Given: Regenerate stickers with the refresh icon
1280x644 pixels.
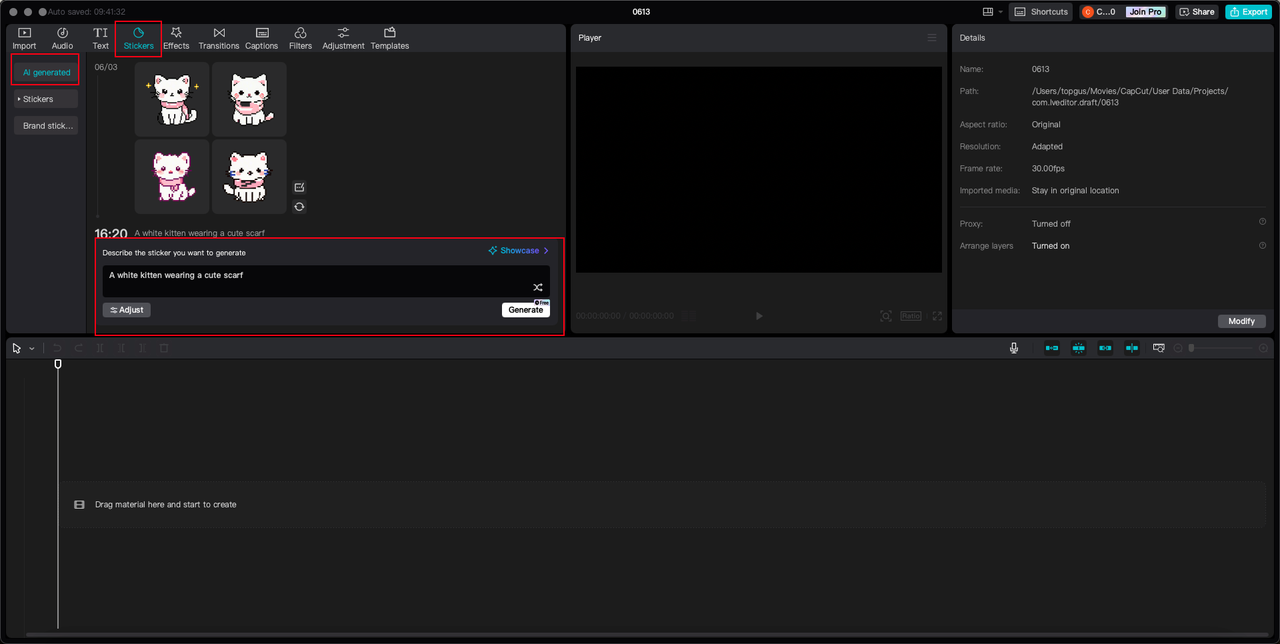Looking at the screenshot, I should (299, 207).
